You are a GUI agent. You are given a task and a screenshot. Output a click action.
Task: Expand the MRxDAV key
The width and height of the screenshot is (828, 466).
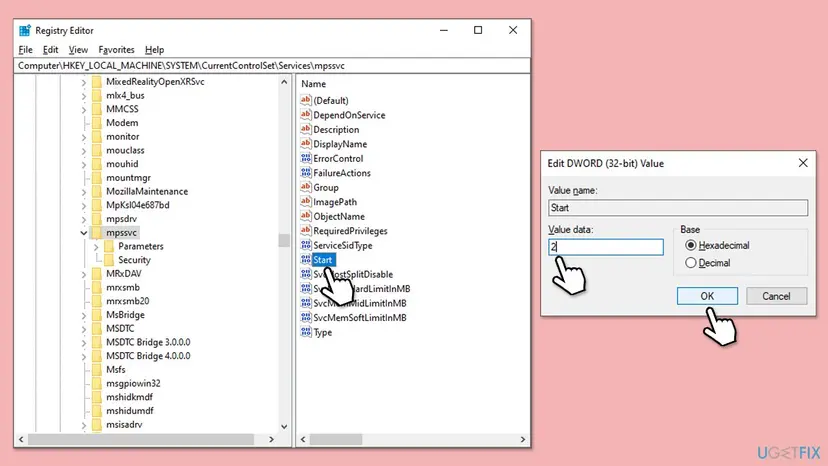[x=83, y=274]
